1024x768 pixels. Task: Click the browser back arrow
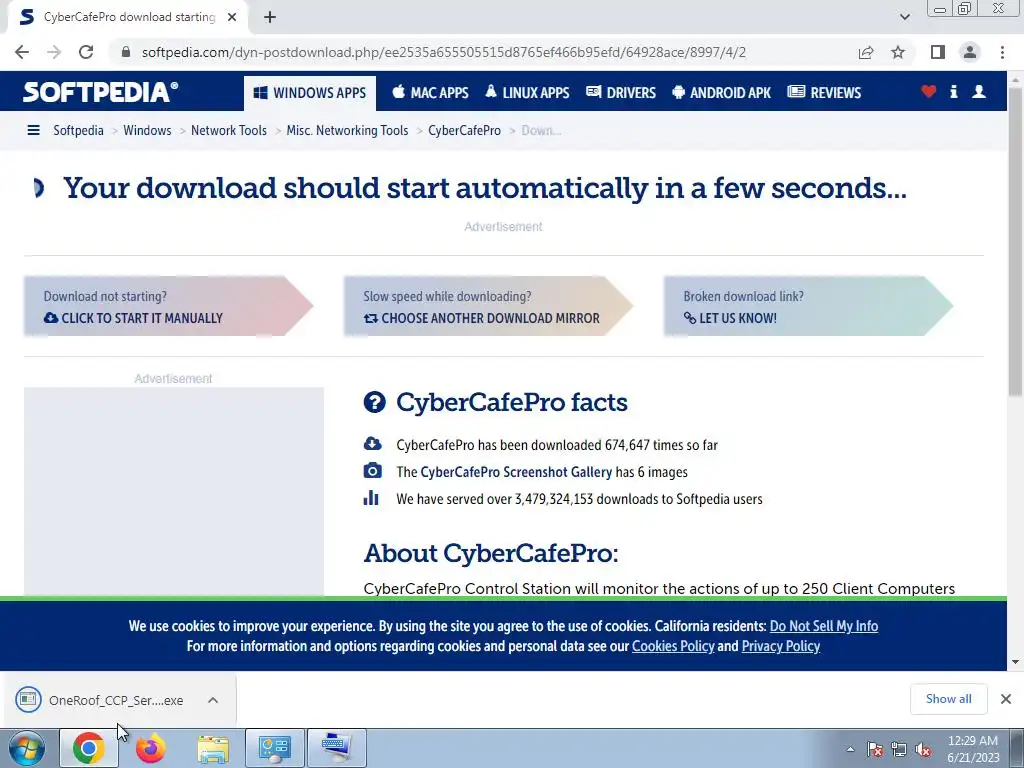[22, 52]
